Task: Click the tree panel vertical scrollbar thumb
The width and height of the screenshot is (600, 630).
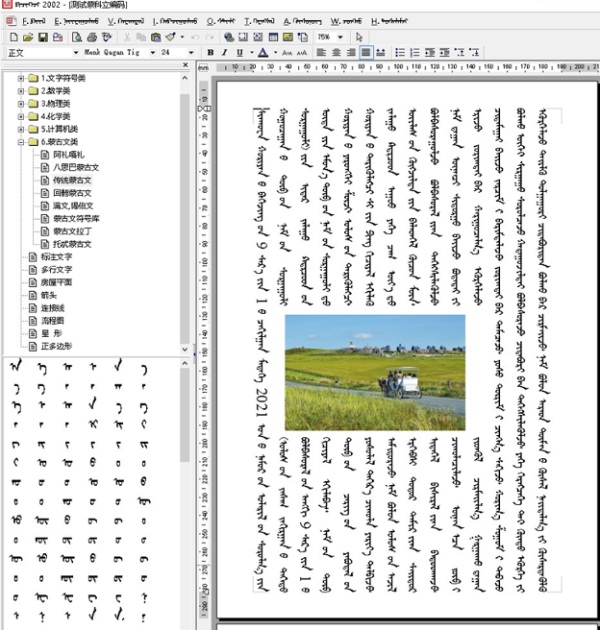Action: pos(184,217)
